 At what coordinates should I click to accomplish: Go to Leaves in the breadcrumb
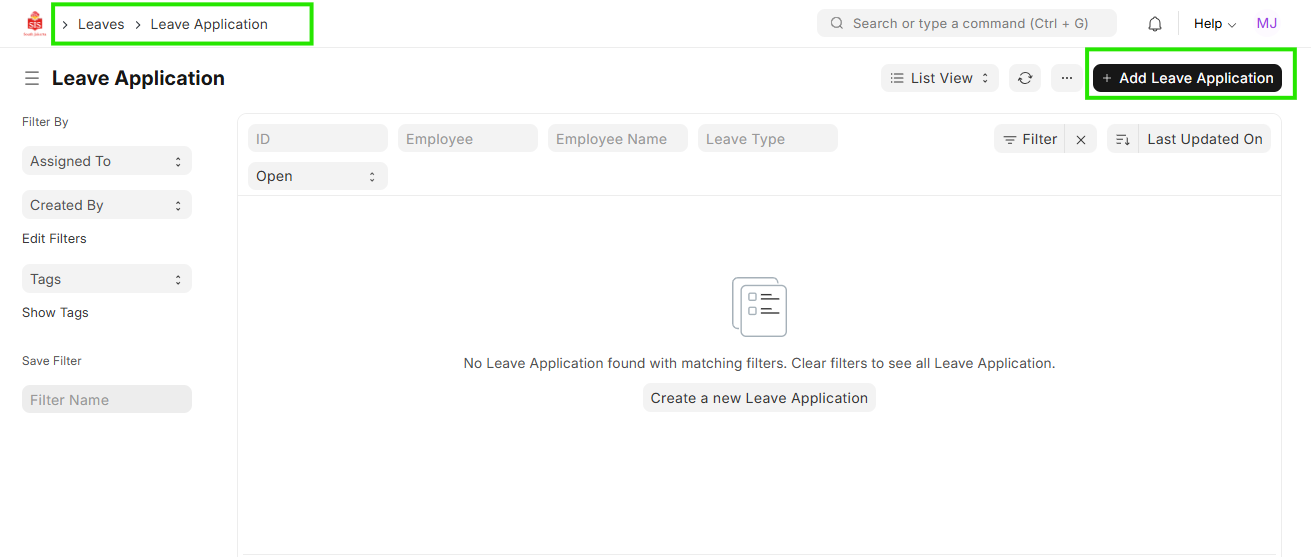(x=101, y=24)
